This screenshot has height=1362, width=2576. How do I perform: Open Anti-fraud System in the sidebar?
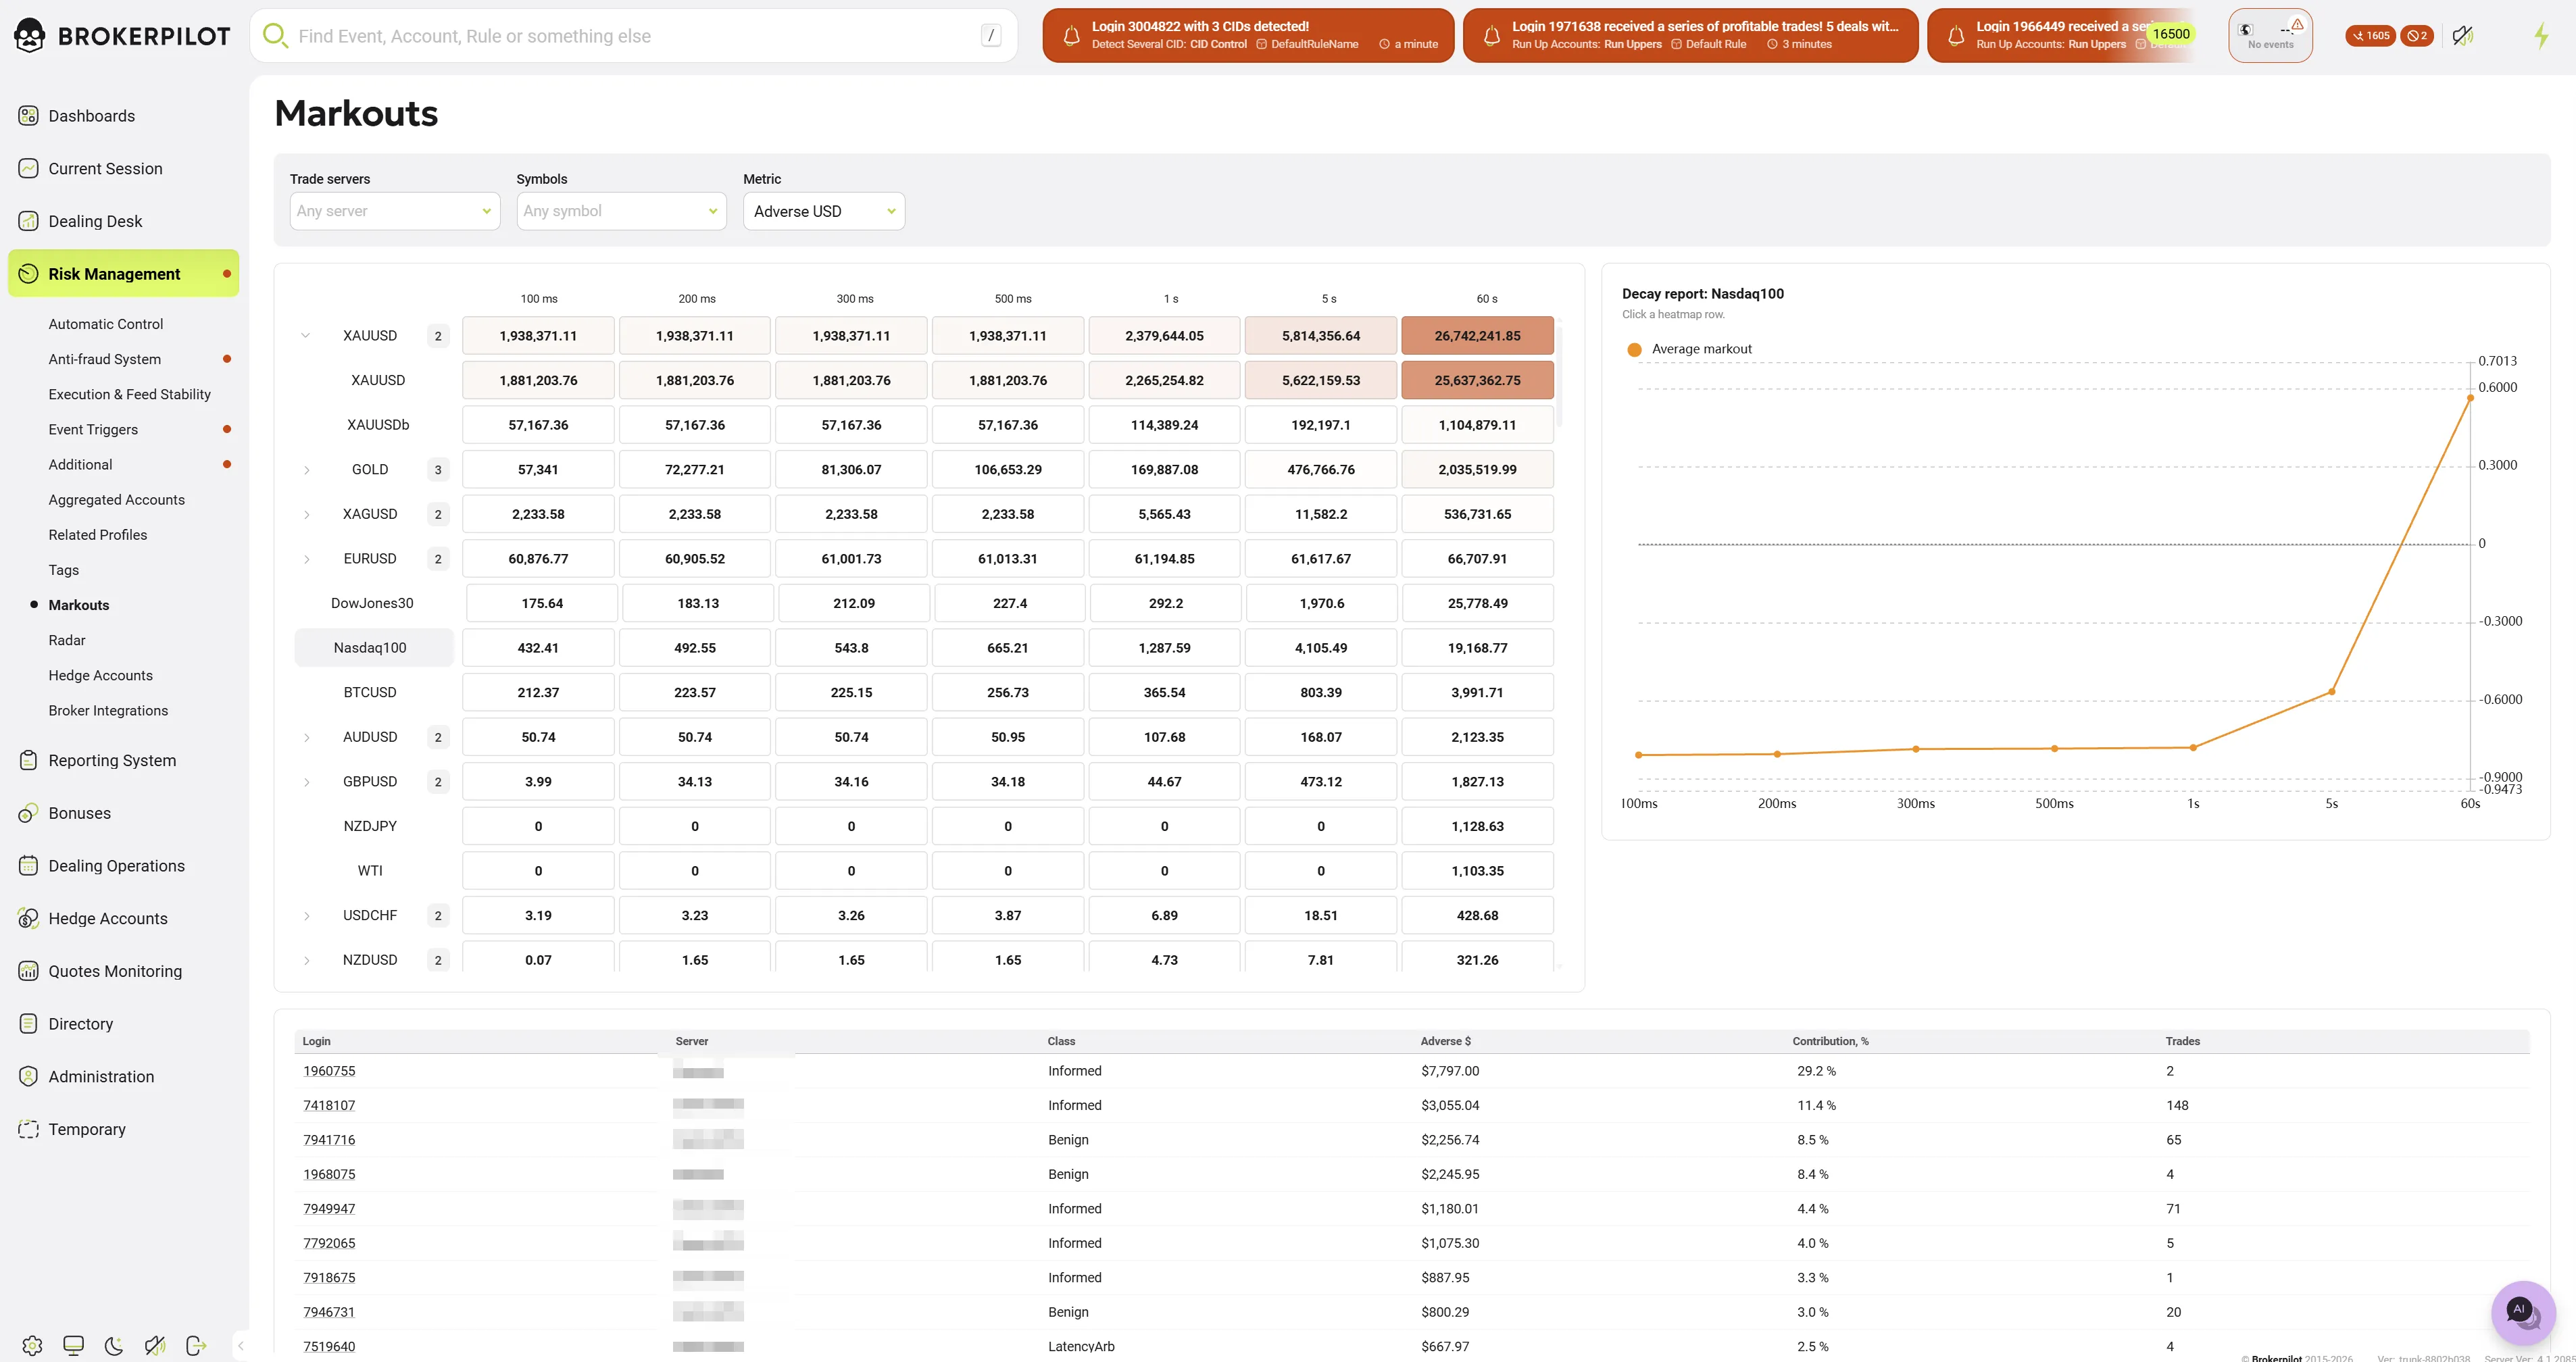pyautogui.click(x=105, y=359)
